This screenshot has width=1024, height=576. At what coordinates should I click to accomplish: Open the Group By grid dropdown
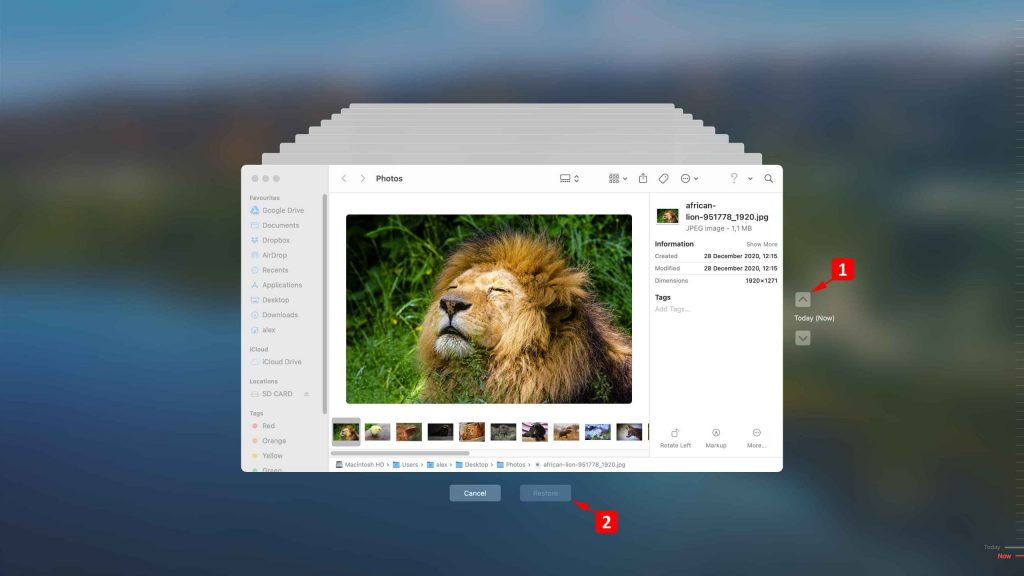coord(617,178)
